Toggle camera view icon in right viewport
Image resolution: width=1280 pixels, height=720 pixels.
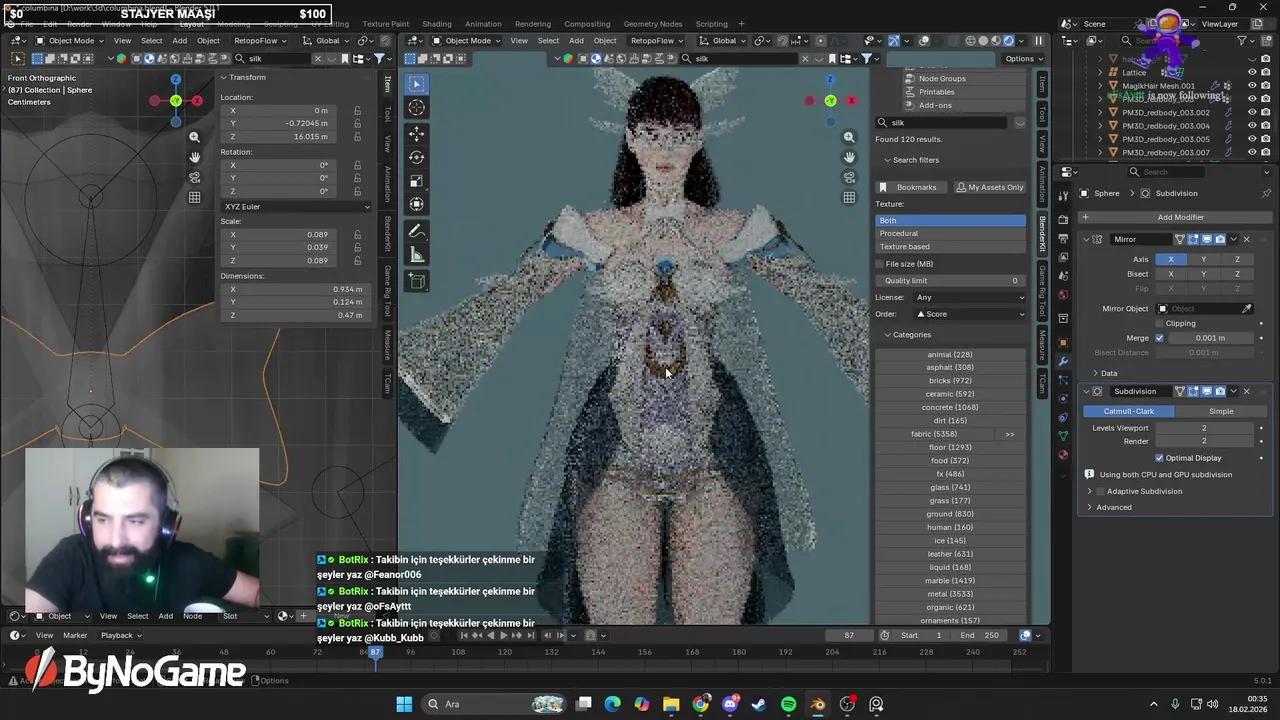coord(849,177)
